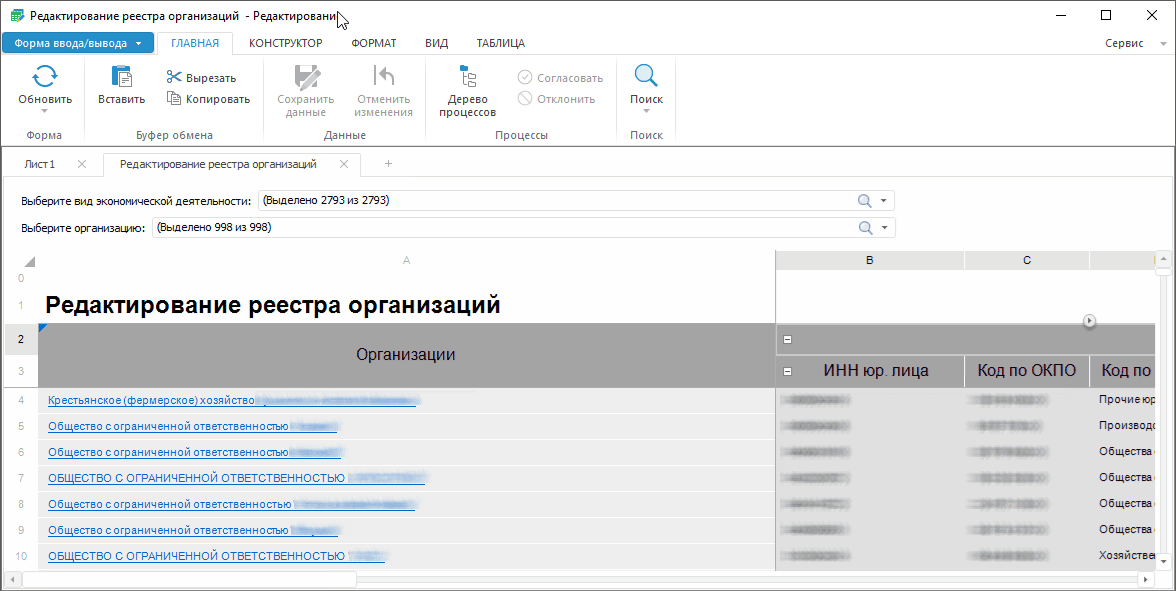Open the Обновить dropdown arrow
1176x591 pixels.
[x=45, y=111]
